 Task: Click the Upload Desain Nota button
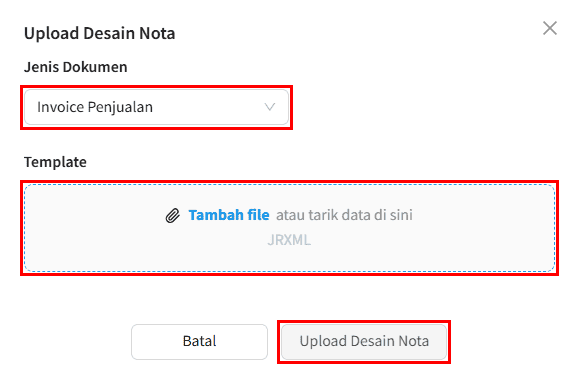[364, 341]
